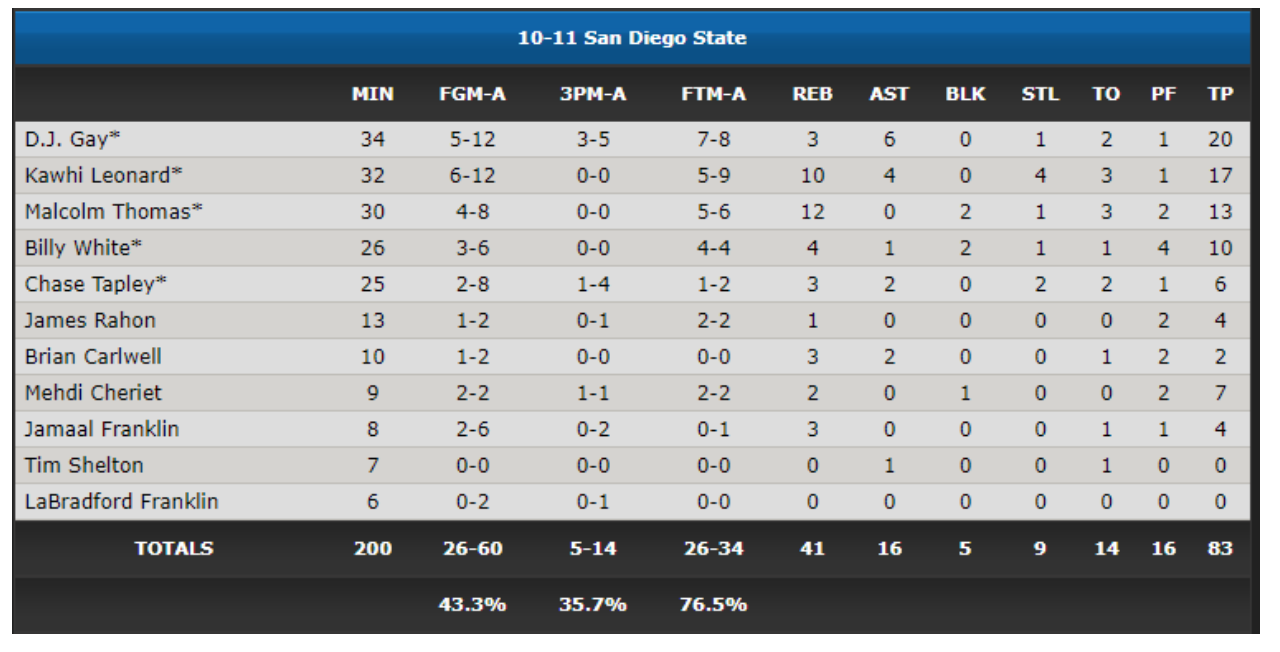
Task: Select Malcolm Thomas in player list
Action: click(114, 211)
